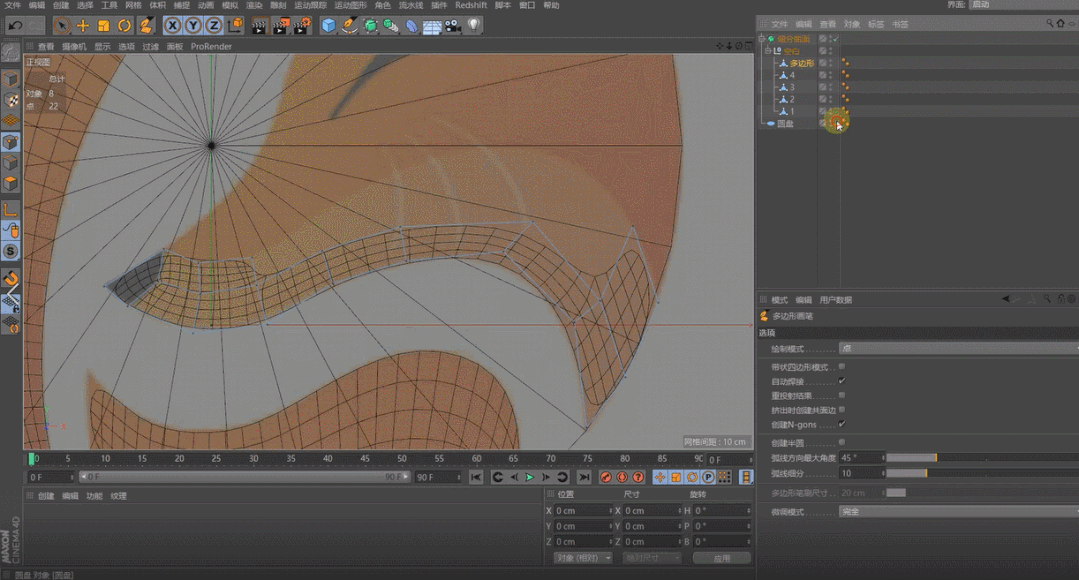
Task: Click the cube primitive icon
Action: pyautogui.click(x=328, y=25)
